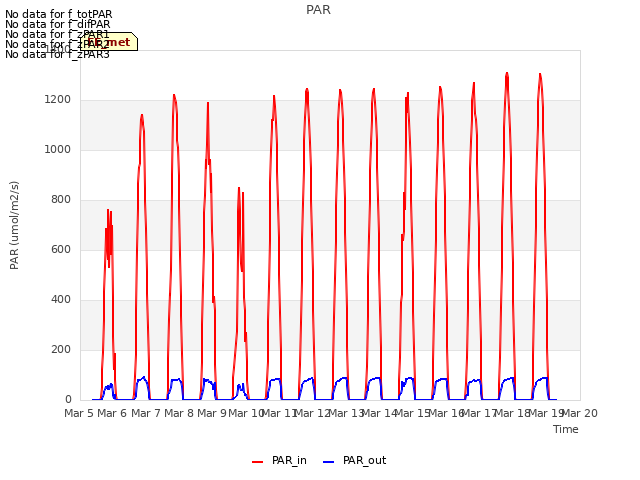Click the x-axis tick Mar 5

(x=79, y=413)
